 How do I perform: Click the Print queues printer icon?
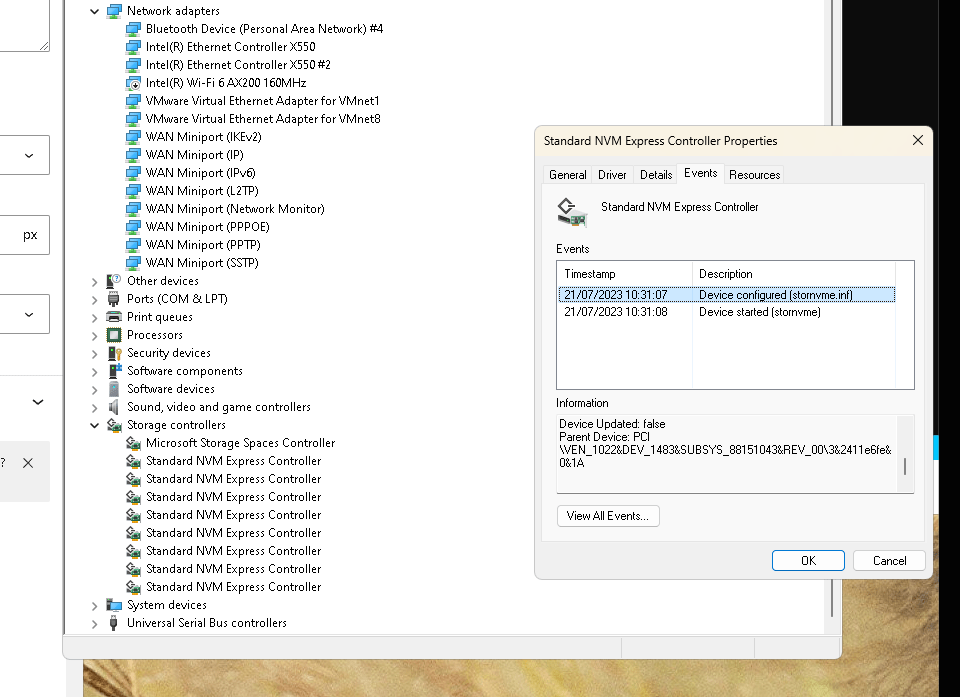pos(114,317)
